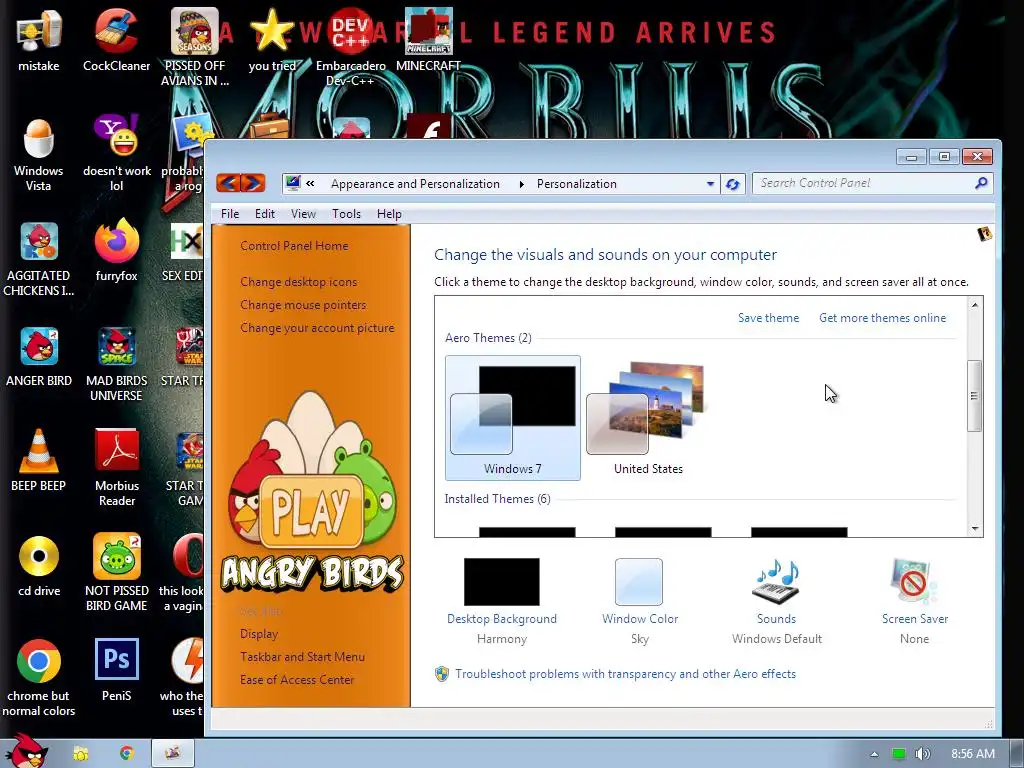Click the search magnifier icon

pos(981,184)
